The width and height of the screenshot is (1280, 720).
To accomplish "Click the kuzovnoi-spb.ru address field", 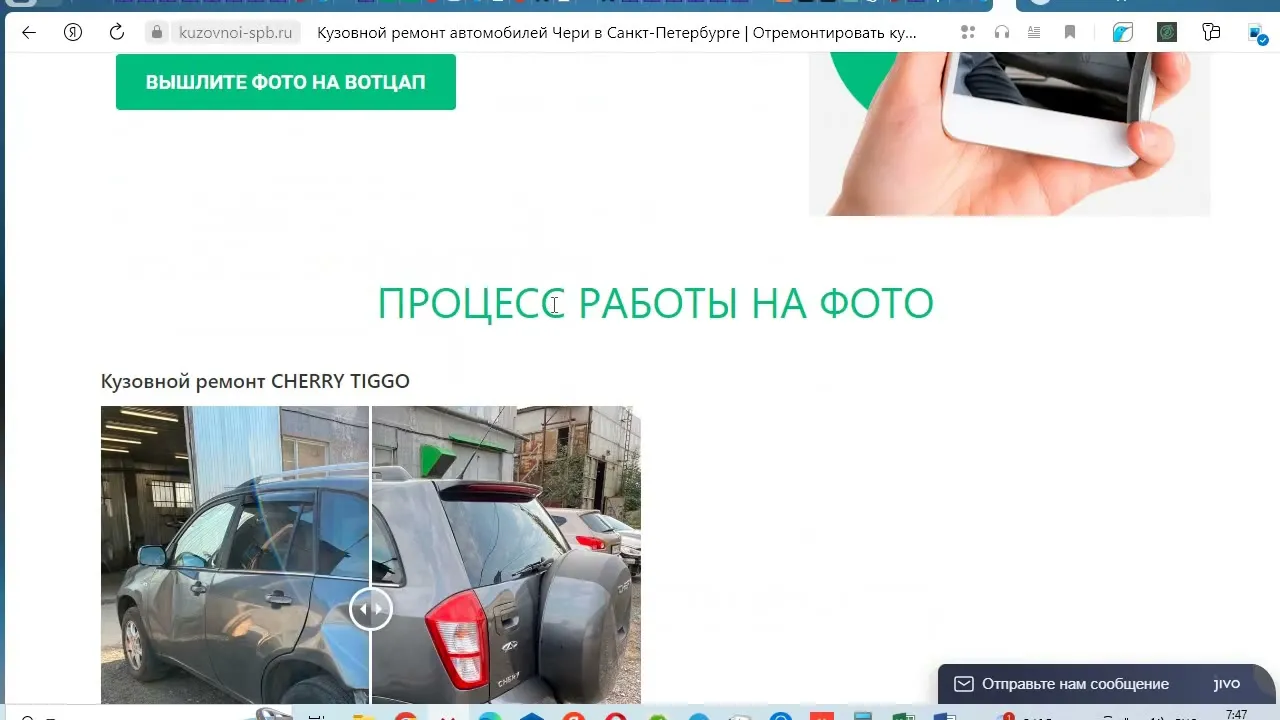I will tap(235, 32).
